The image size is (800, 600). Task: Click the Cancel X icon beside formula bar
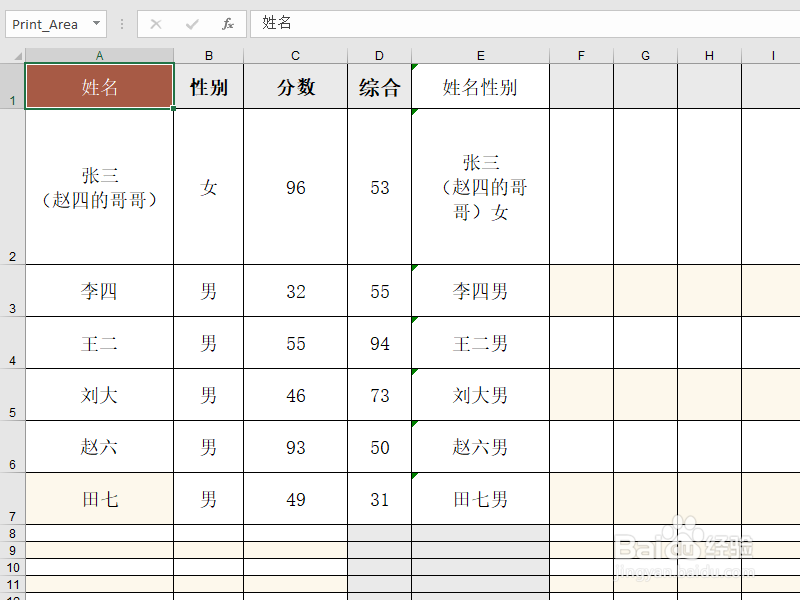pos(156,23)
